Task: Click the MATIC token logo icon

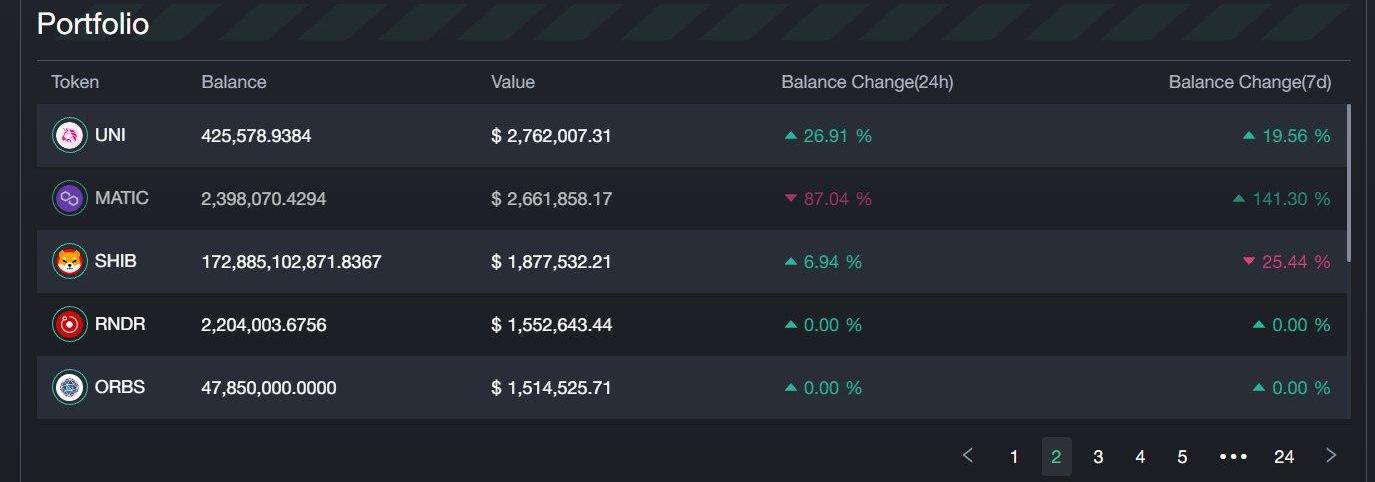Action: coord(70,198)
